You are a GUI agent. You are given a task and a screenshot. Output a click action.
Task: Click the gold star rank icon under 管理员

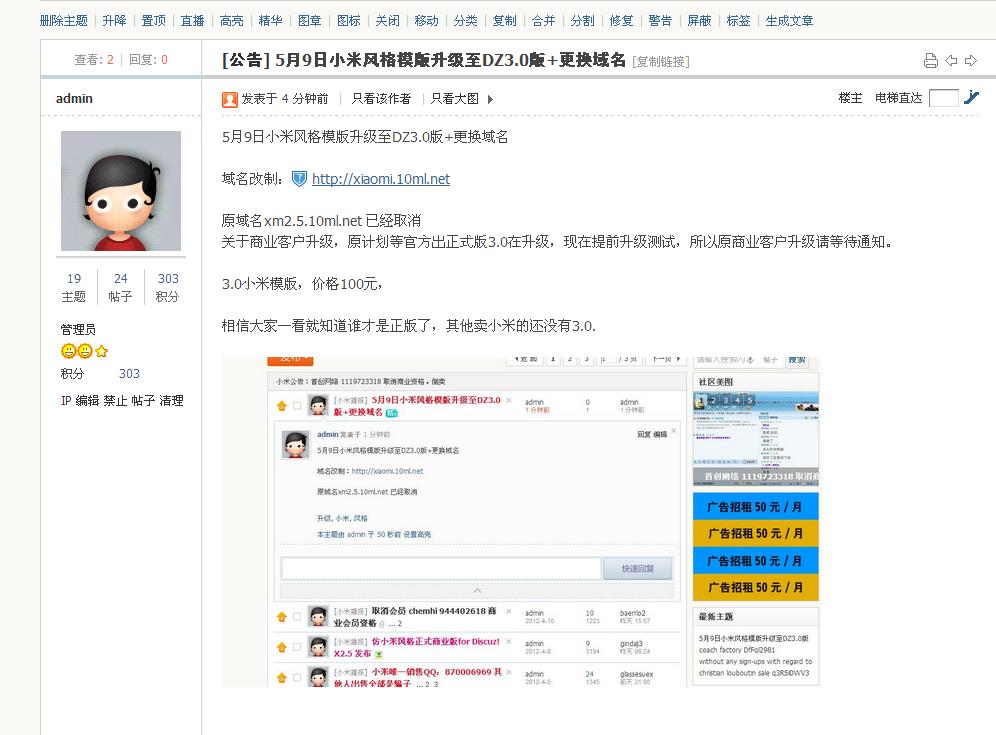[x=102, y=351]
